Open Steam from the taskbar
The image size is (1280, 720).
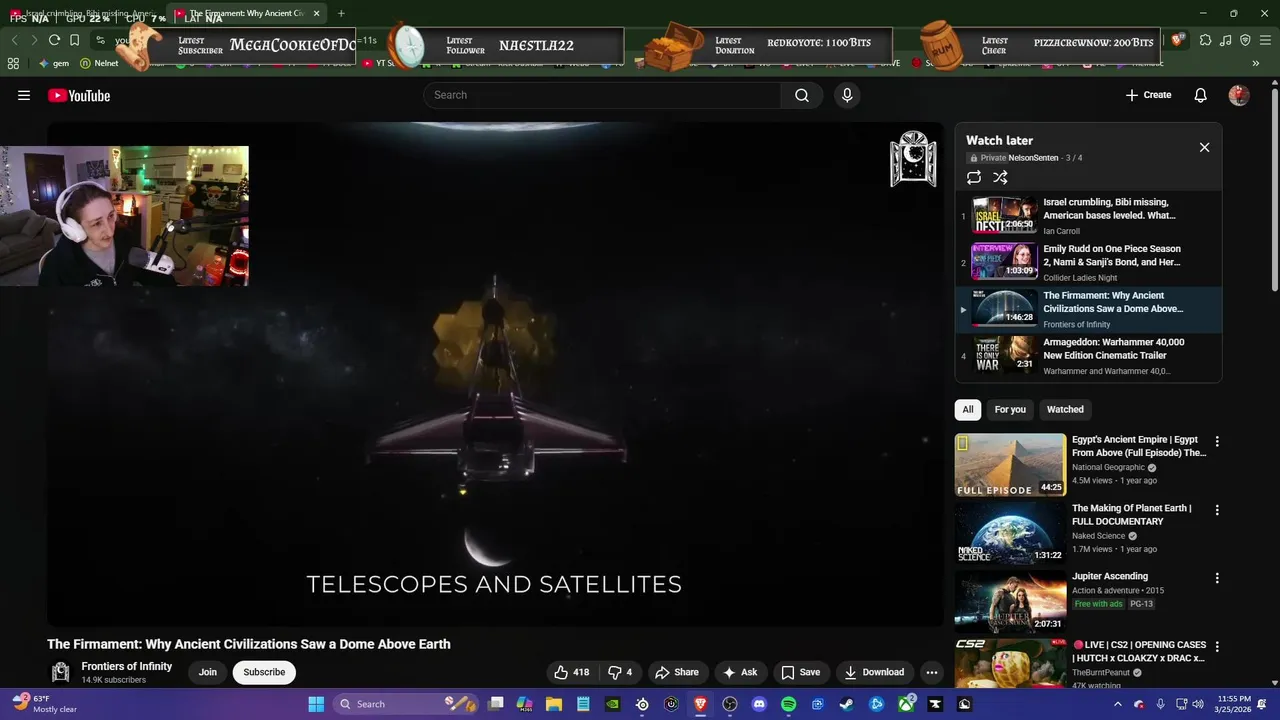pyautogui.click(x=847, y=704)
